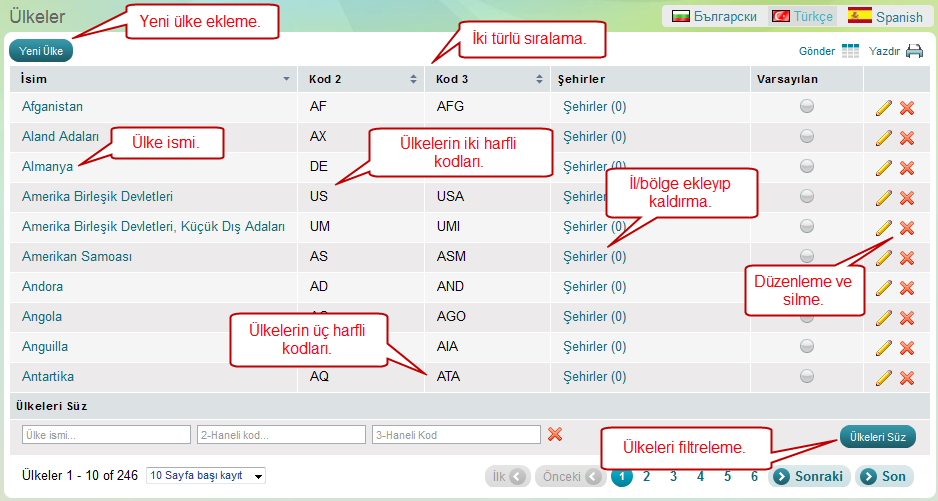
Task: Go to page 3 of results
Action: point(674,476)
